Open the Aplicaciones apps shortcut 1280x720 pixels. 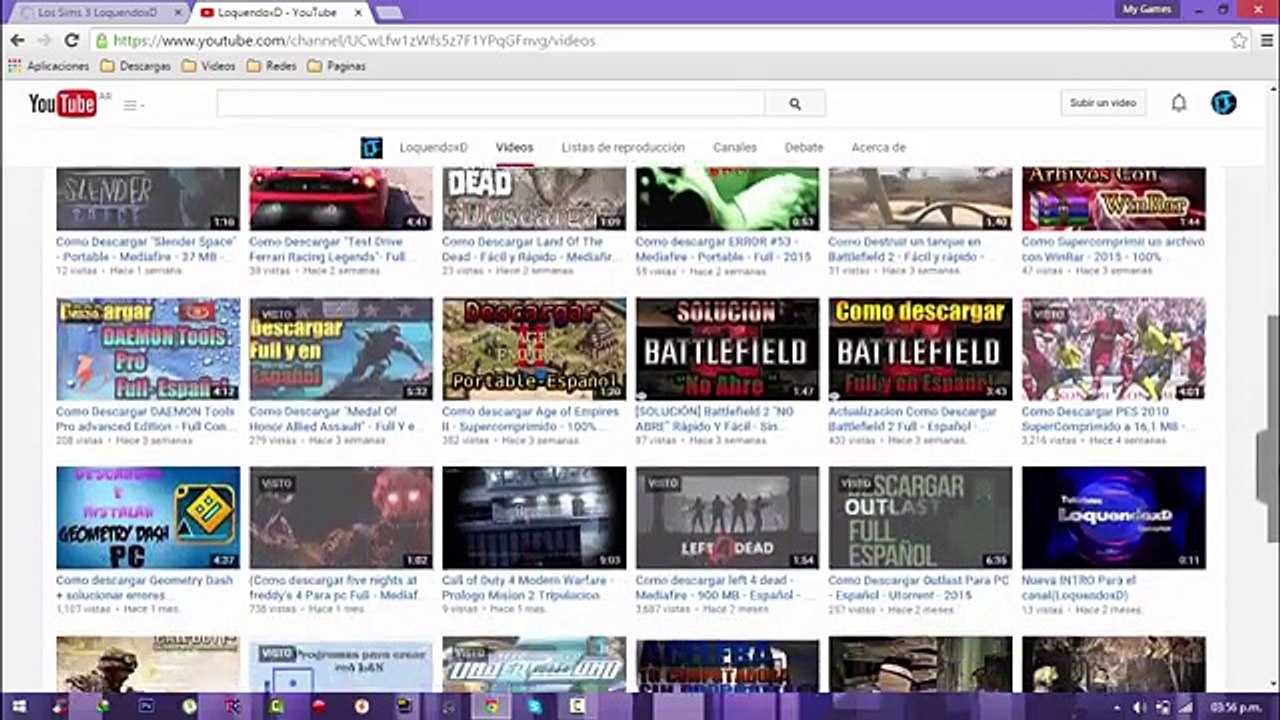pos(48,66)
